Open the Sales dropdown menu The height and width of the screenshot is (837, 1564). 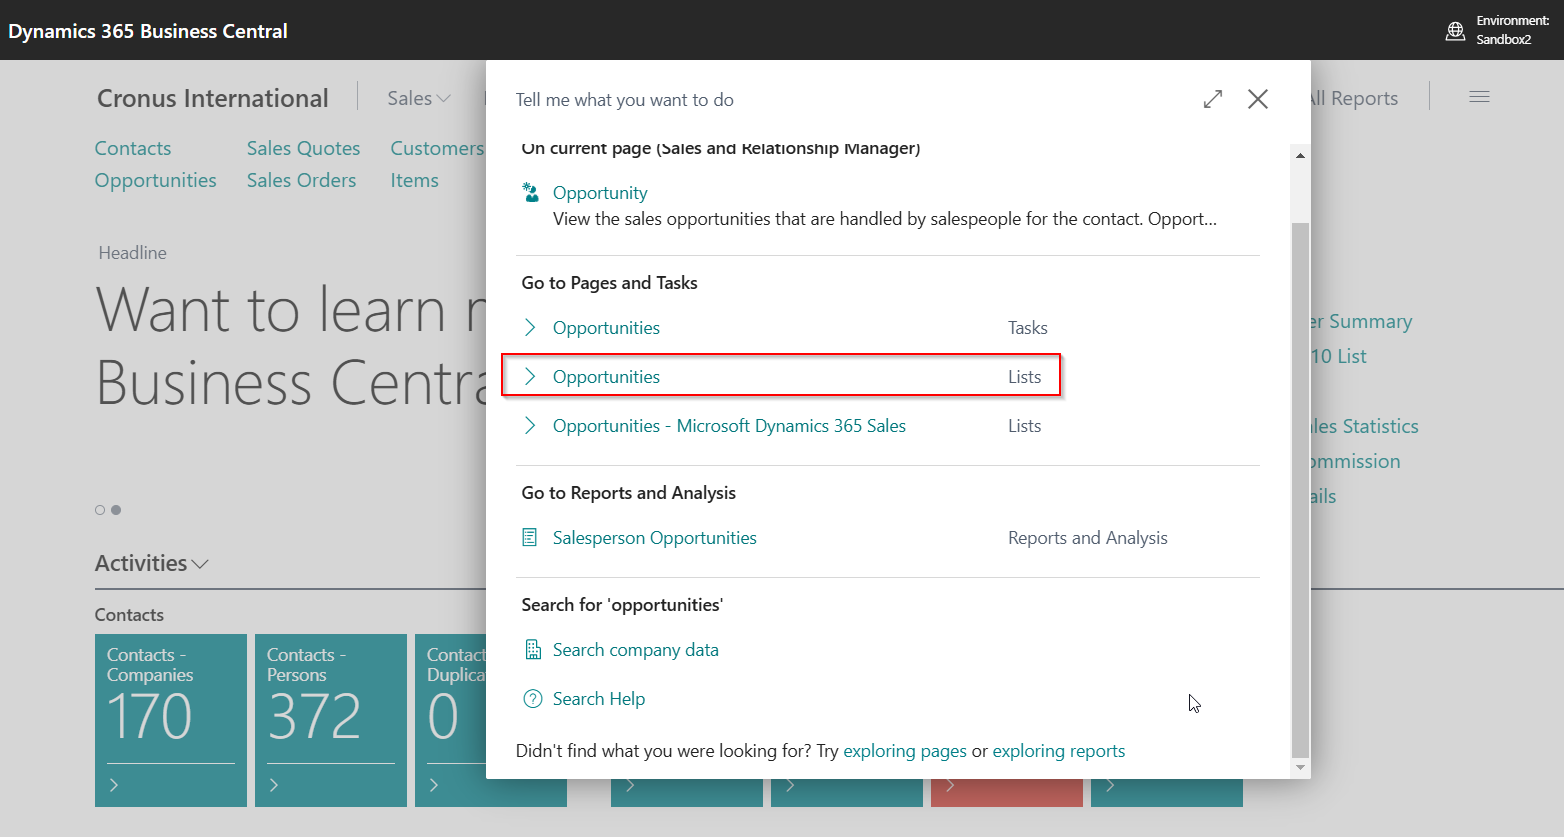point(419,98)
